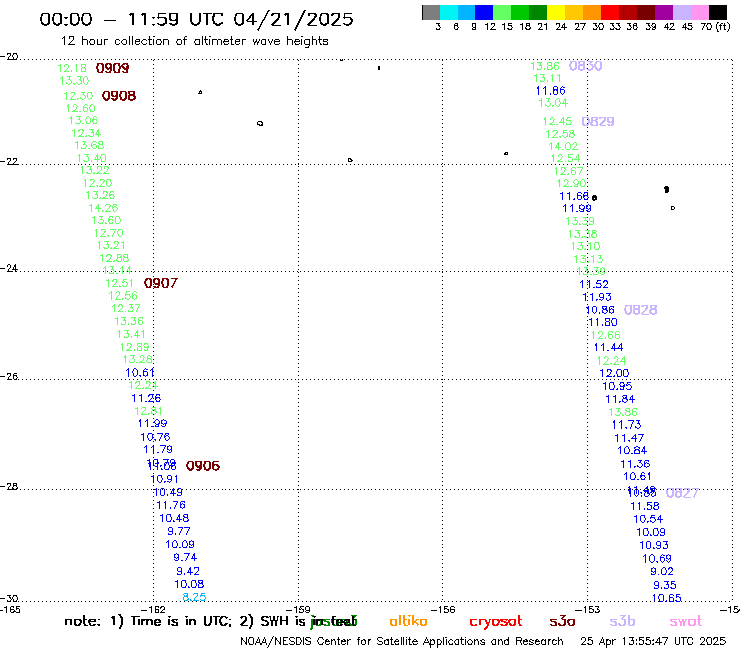The height and width of the screenshot is (650, 740).
Task: Click the latitude label -24
Action: (9, 268)
